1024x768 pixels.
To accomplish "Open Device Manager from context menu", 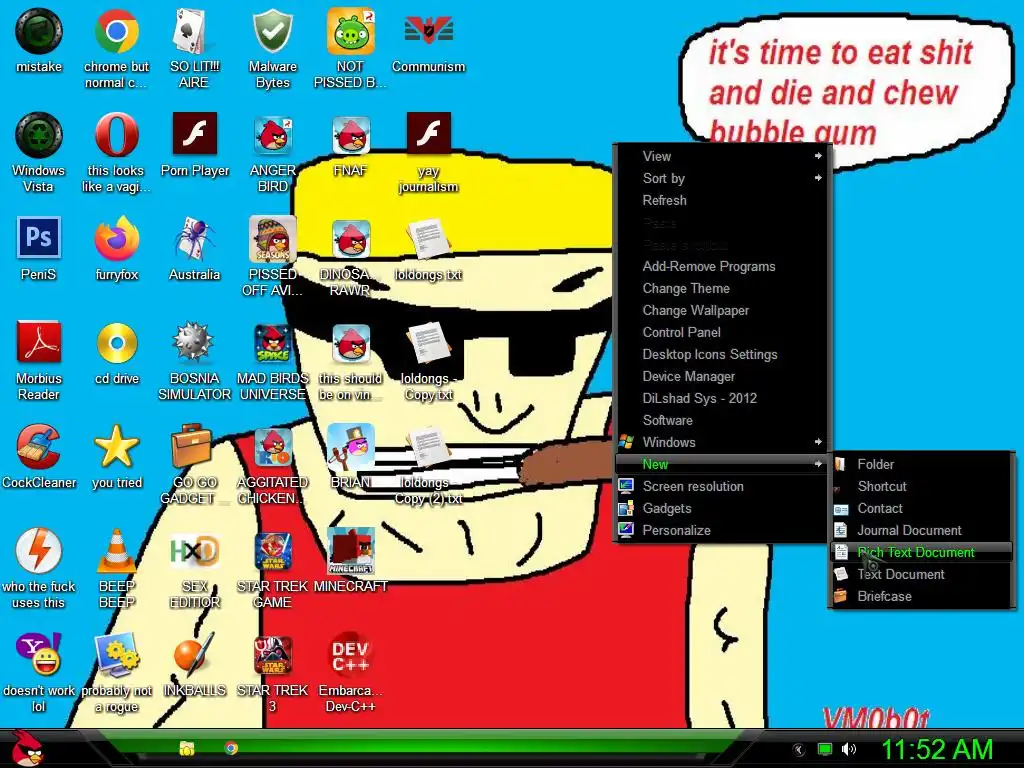I will [x=722, y=376].
